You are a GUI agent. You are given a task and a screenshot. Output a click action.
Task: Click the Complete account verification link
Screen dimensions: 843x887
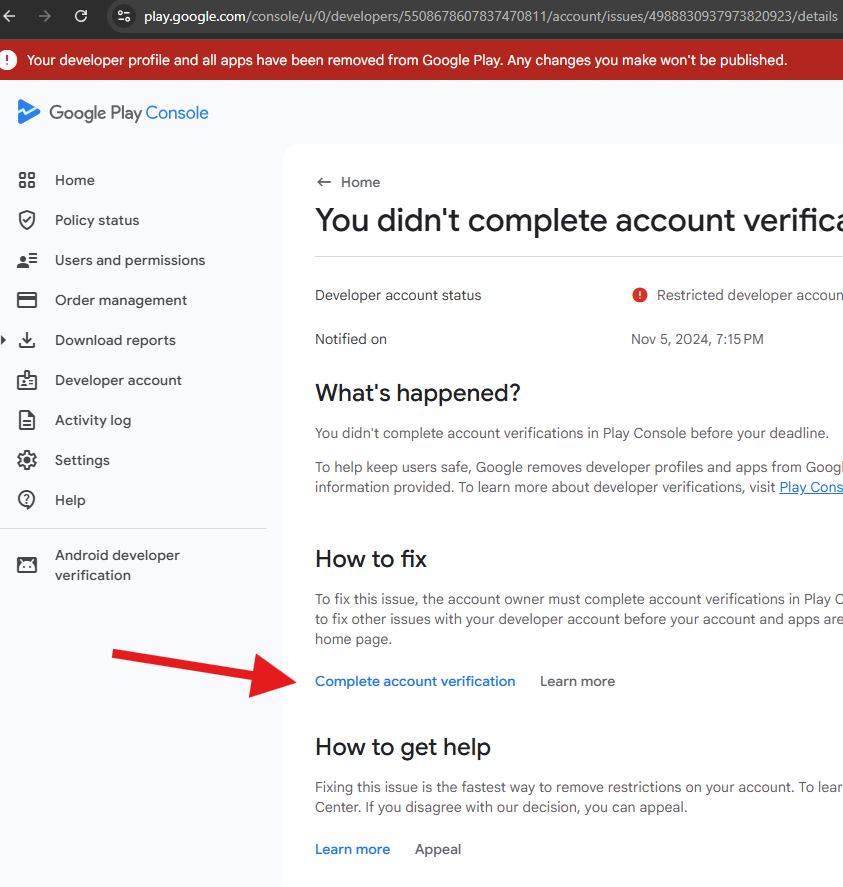415,681
